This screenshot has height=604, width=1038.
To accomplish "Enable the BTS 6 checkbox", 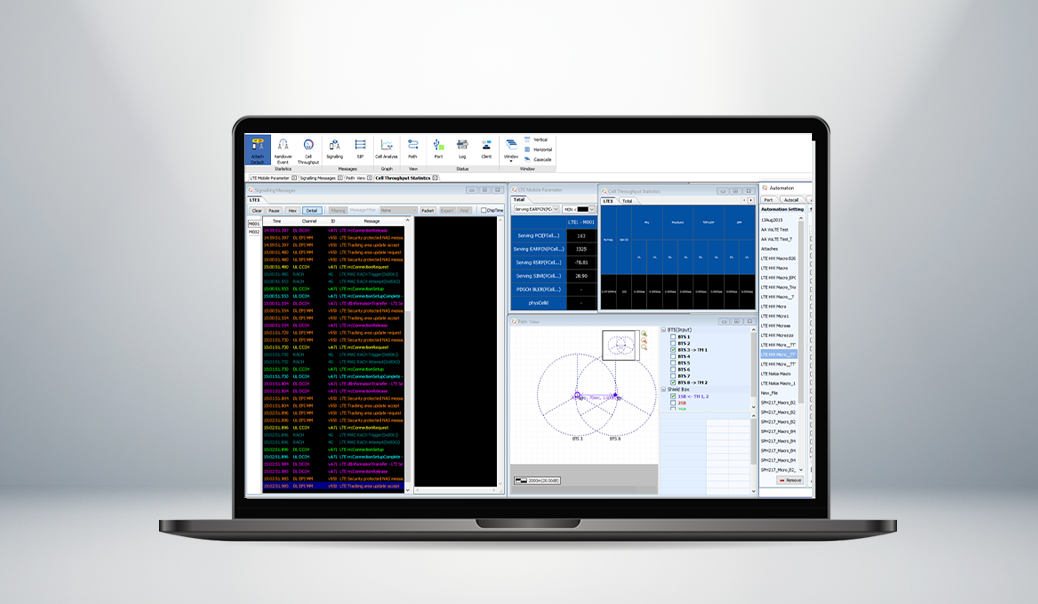I will [x=673, y=370].
